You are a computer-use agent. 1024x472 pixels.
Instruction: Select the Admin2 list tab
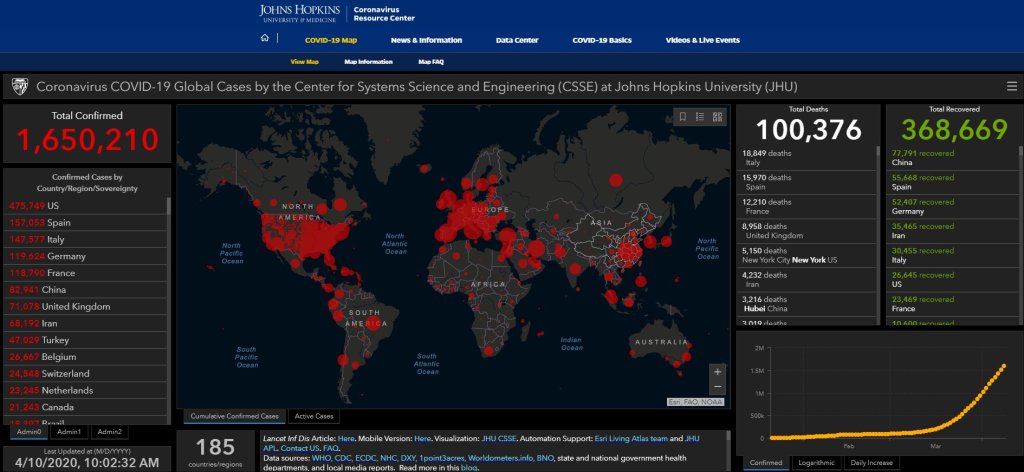(110, 432)
